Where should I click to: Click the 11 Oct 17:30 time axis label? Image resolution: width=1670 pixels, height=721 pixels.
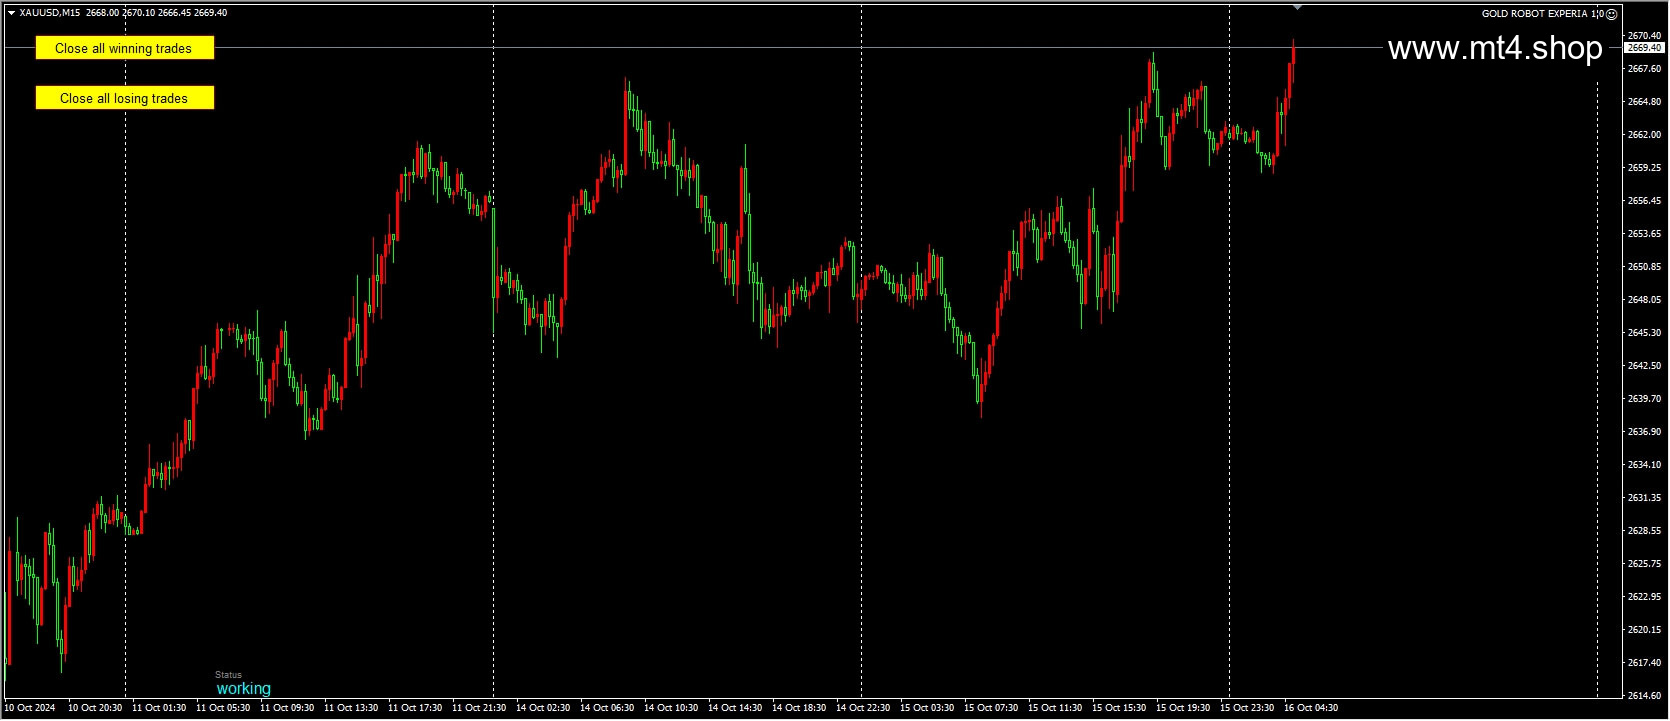click(x=415, y=708)
